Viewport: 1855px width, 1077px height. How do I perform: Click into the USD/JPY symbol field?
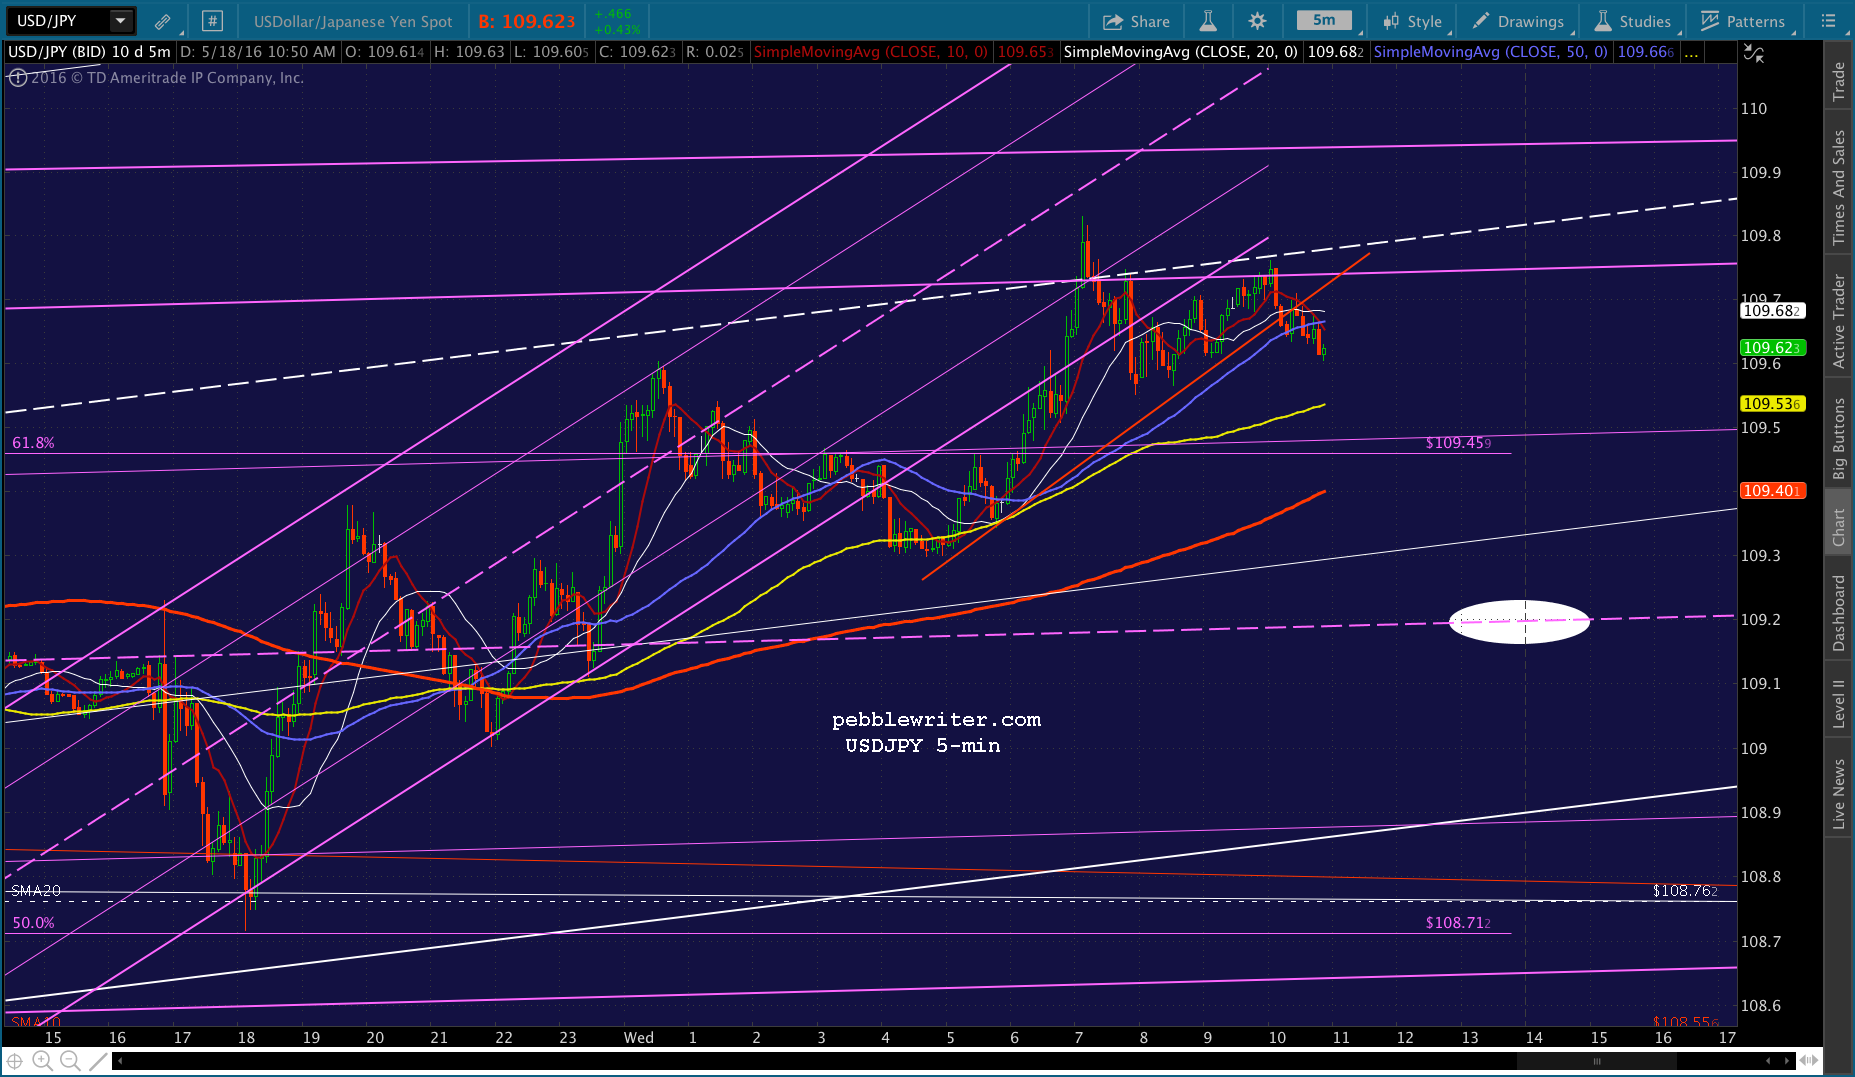(58, 21)
